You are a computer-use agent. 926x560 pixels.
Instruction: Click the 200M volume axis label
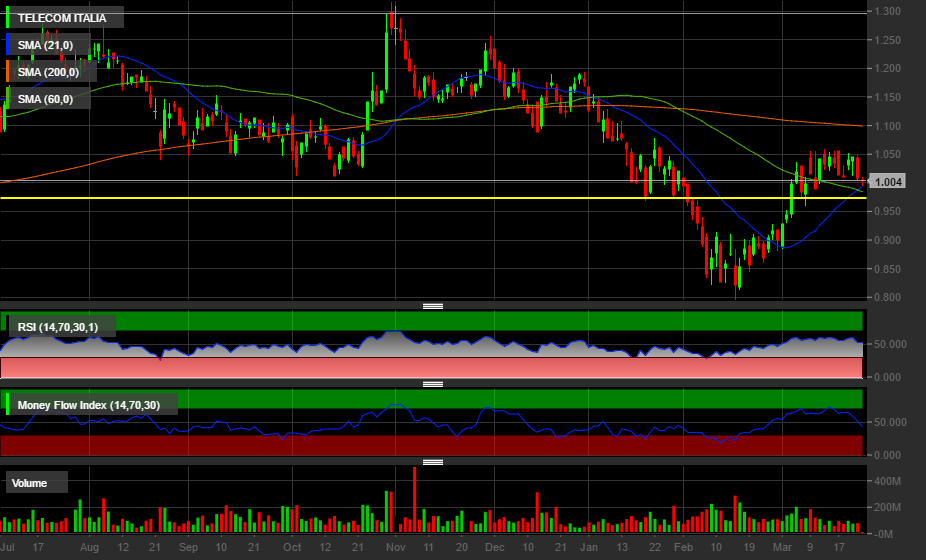point(888,507)
